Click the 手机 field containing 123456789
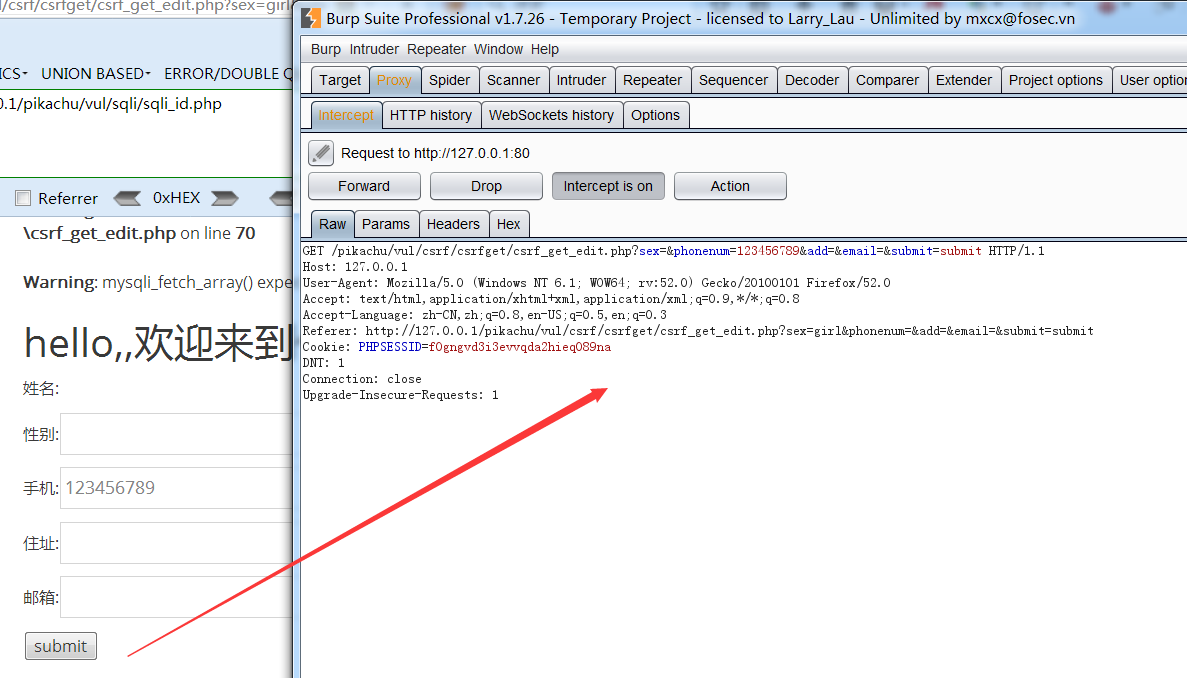The height and width of the screenshot is (678, 1187). point(176,488)
